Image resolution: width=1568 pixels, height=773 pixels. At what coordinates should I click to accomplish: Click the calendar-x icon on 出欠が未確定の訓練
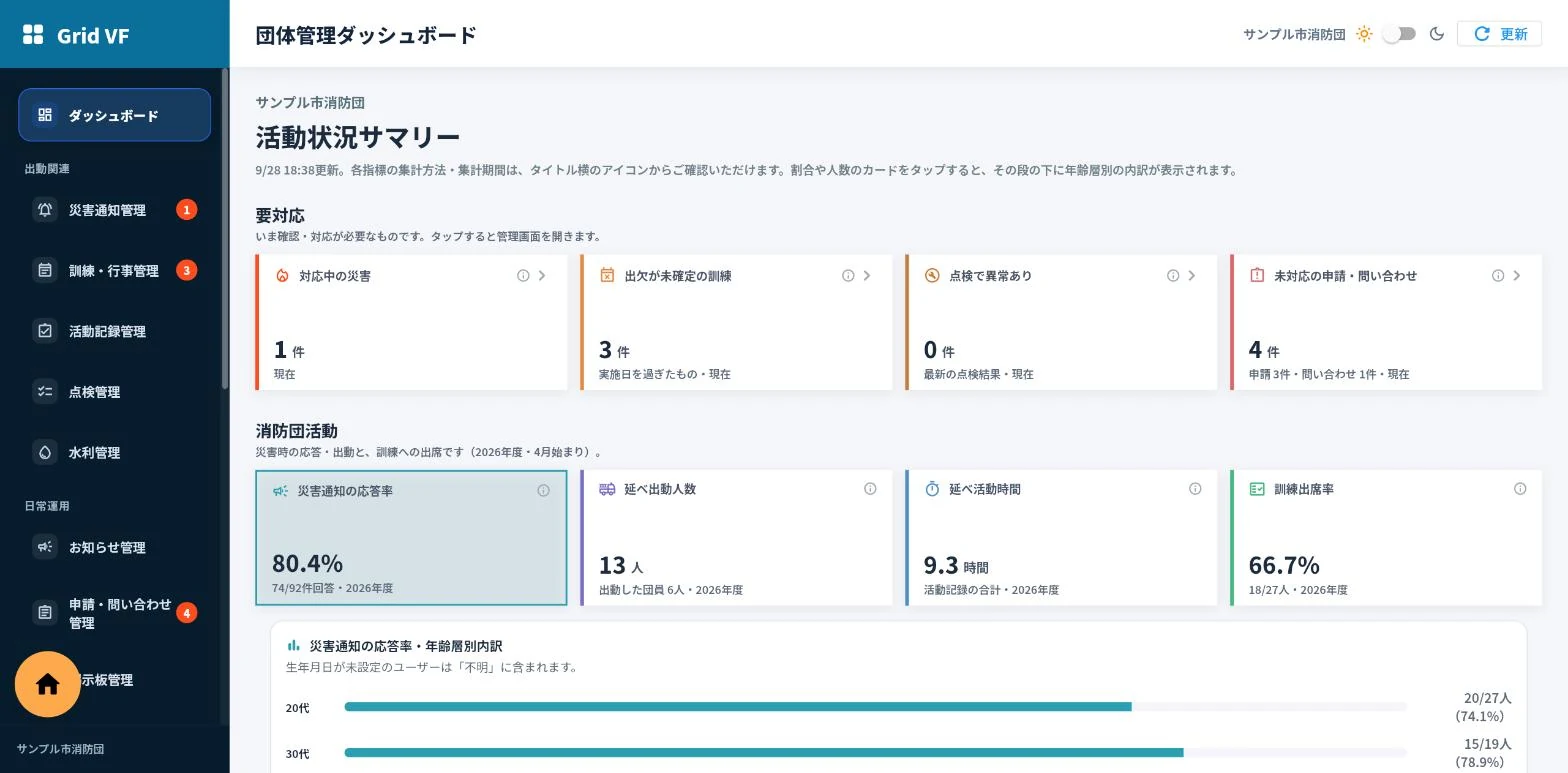[x=607, y=275]
